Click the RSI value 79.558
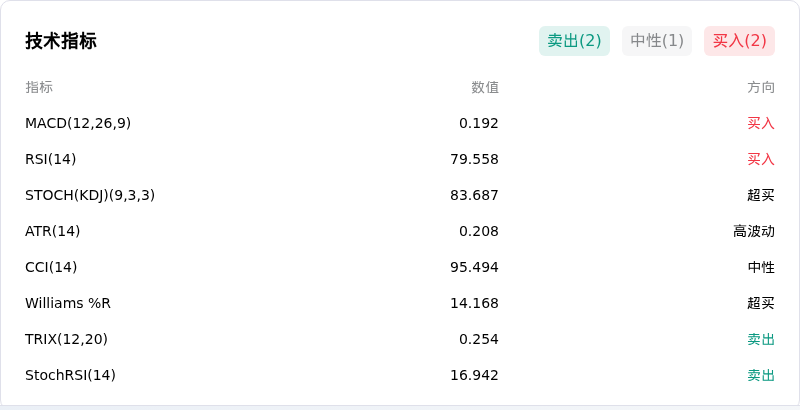 click(474, 159)
